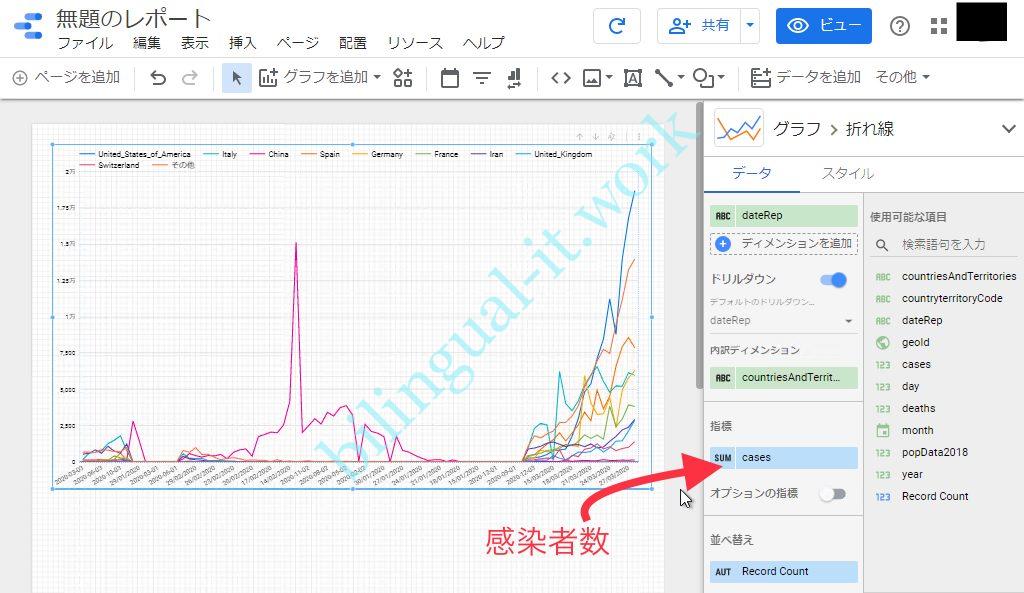Click the refresh data button

[616, 26]
